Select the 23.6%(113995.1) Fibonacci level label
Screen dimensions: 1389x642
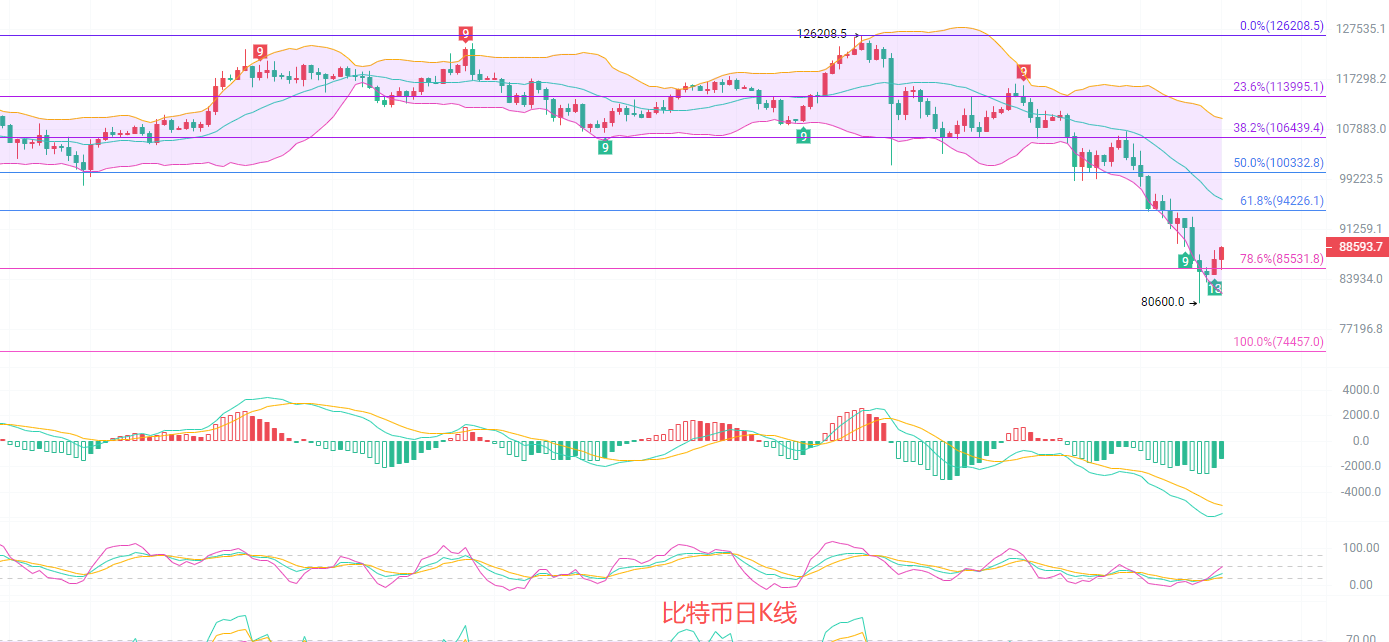1278,87
